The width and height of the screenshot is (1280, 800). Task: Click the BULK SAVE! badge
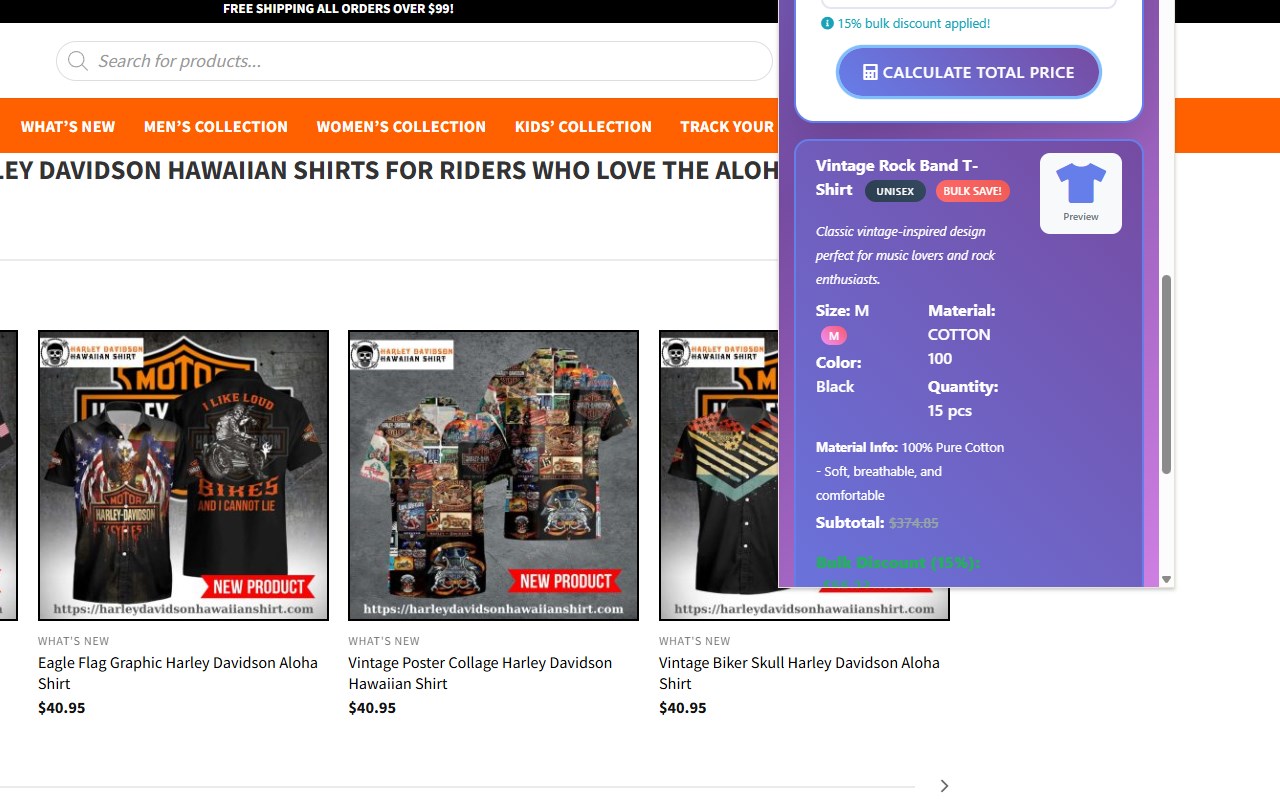coord(972,191)
